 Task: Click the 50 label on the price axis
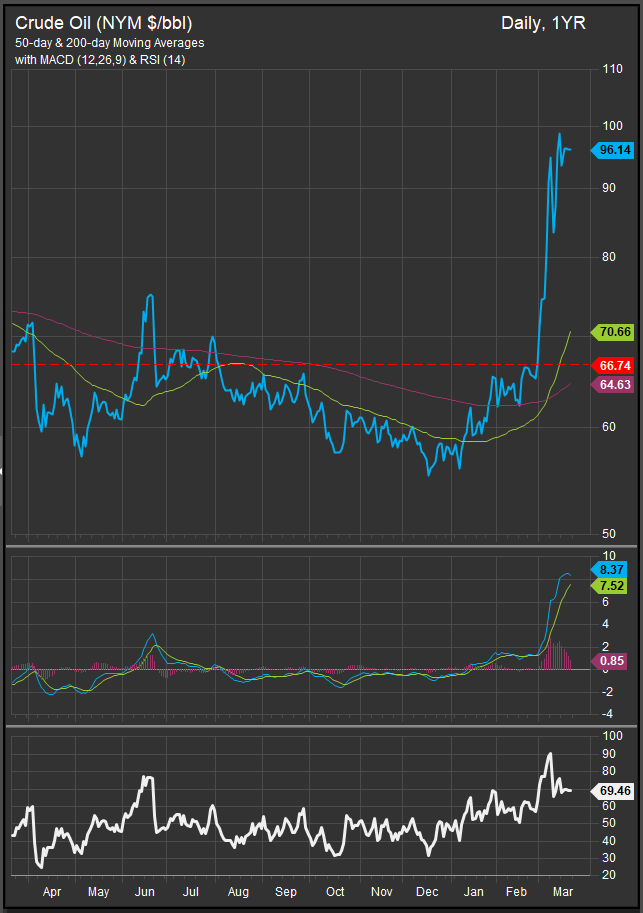[608, 533]
